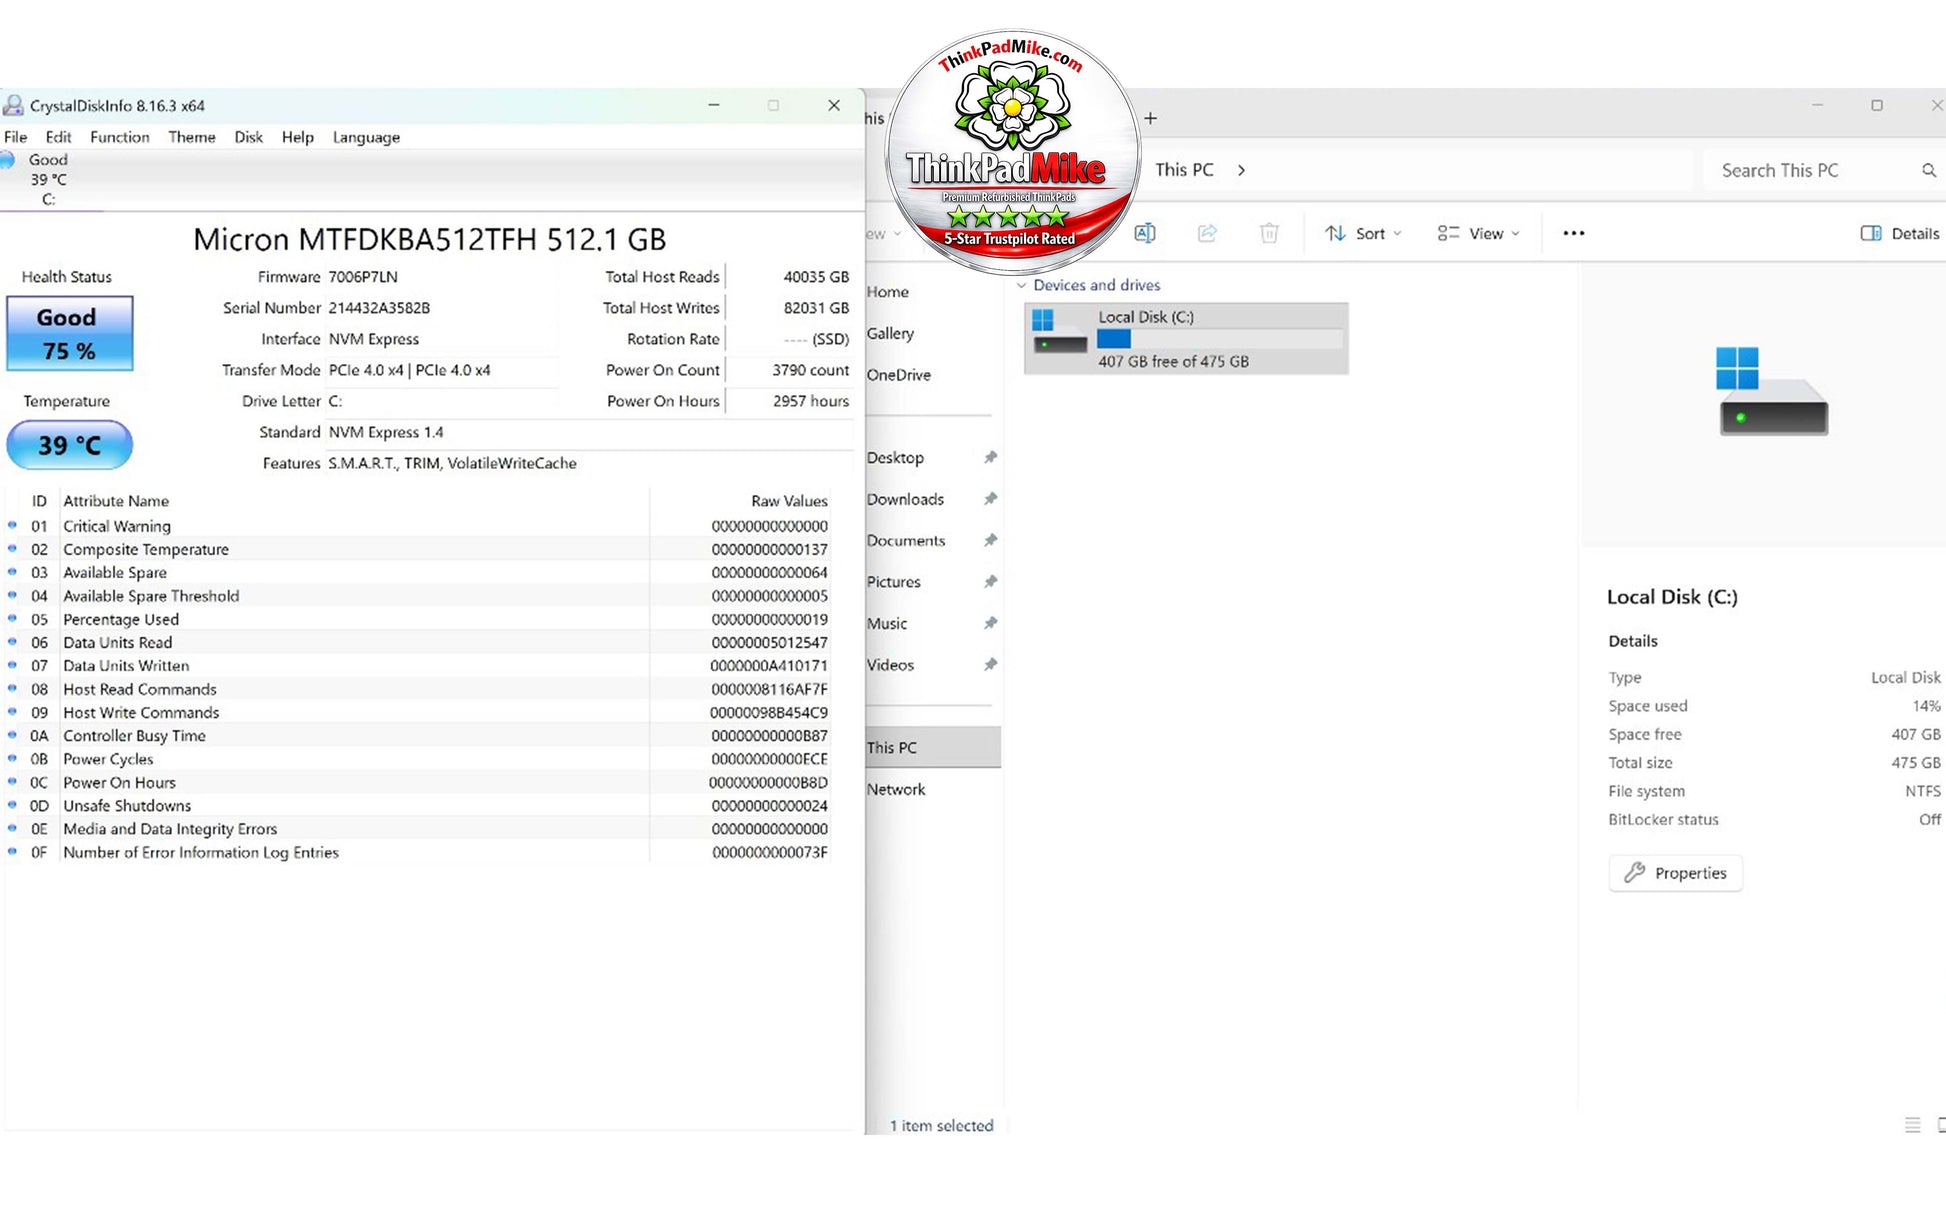Click the Firmware value 7006P7LN
This screenshot has height=1223, width=1946.
coord(363,277)
